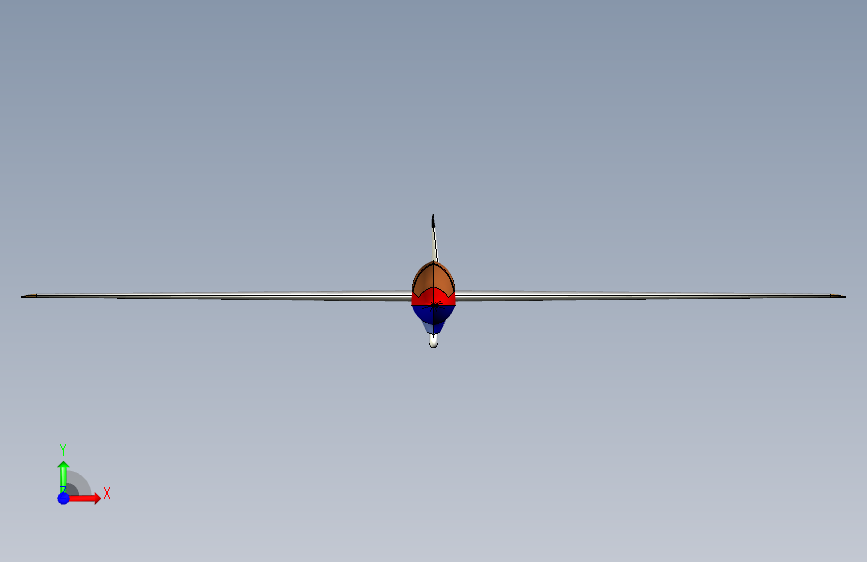Select the white landing wheel under fuselage
867x562 pixels.
(x=434, y=341)
